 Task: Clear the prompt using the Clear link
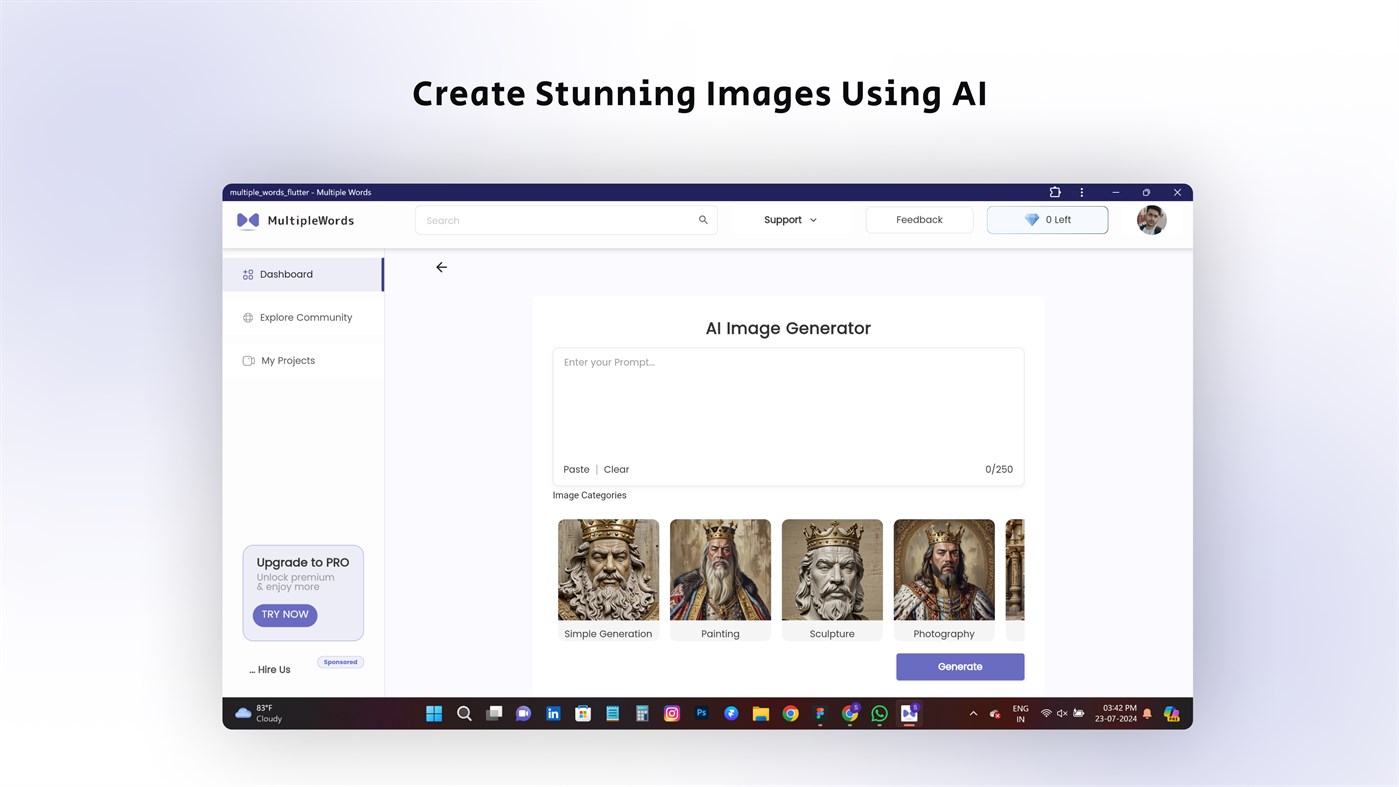616,469
